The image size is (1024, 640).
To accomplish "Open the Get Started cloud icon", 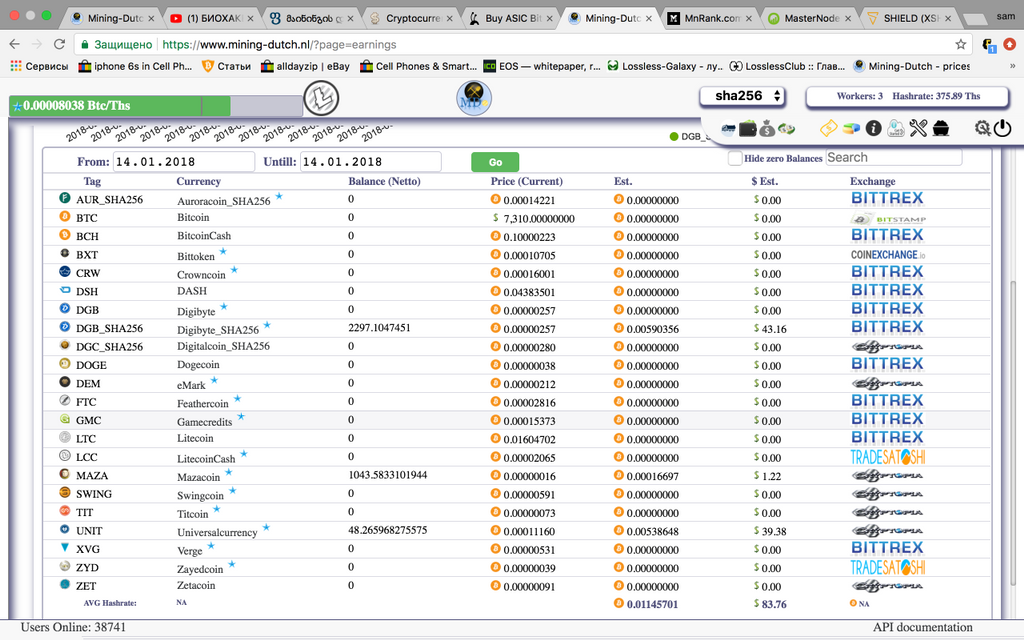I will click(896, 128).
